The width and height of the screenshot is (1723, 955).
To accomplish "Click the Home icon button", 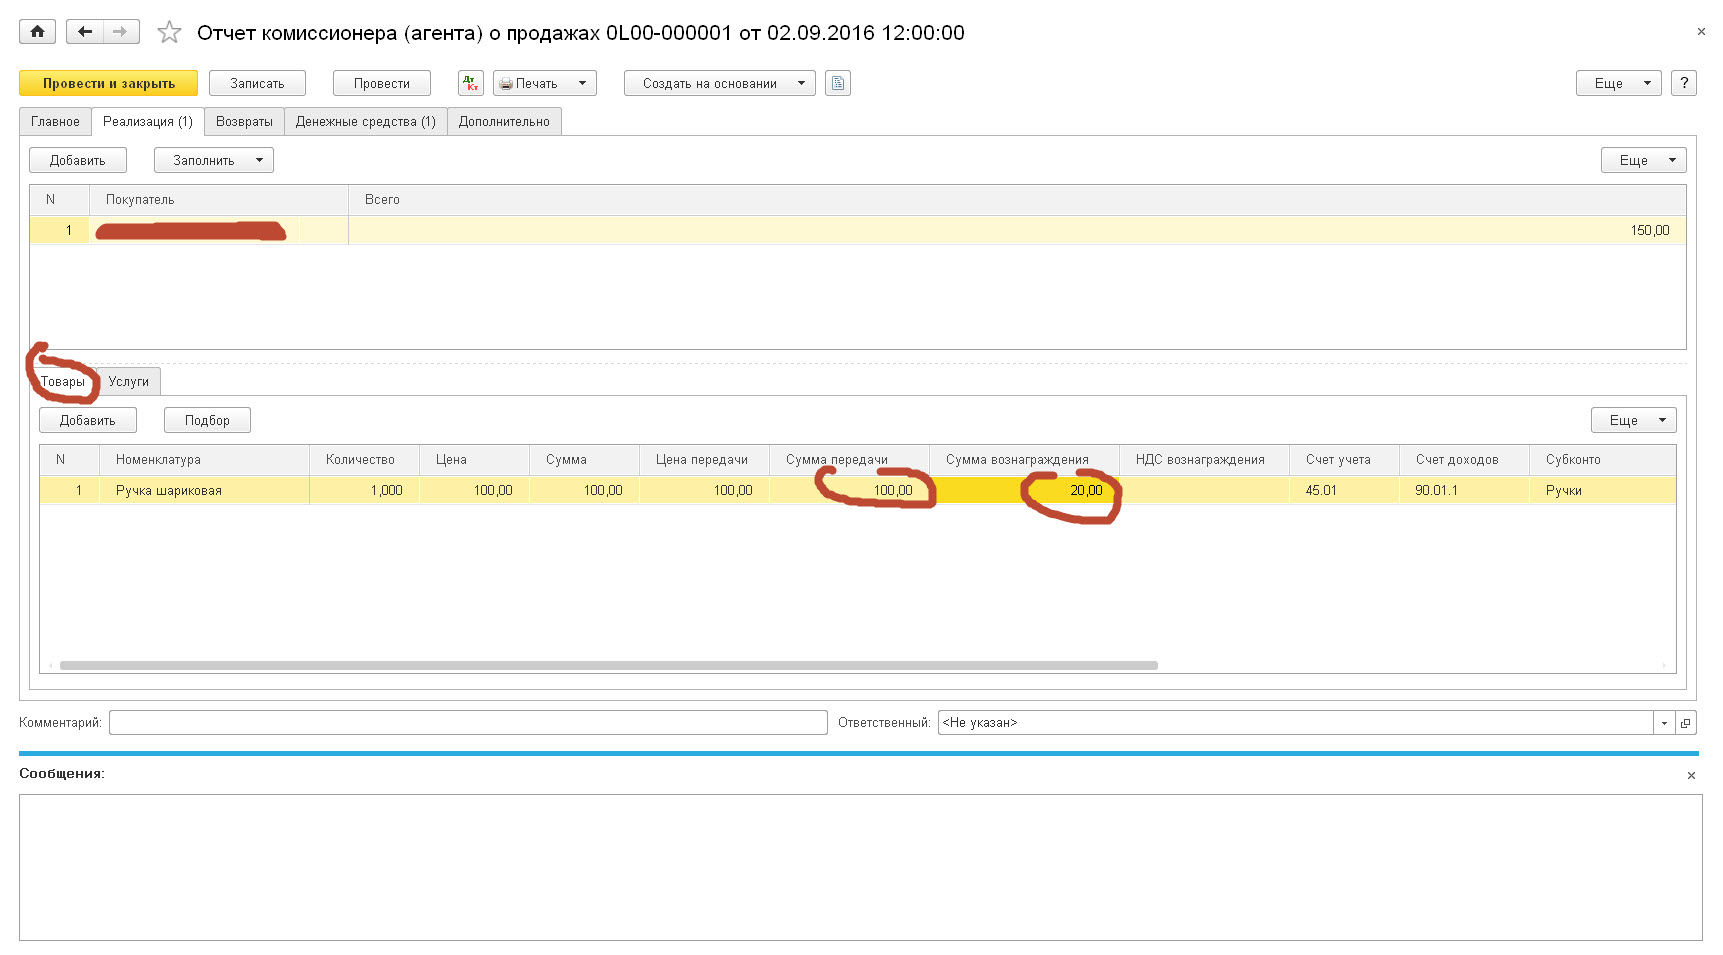I will pyautogui.click(x=37, y=32).
